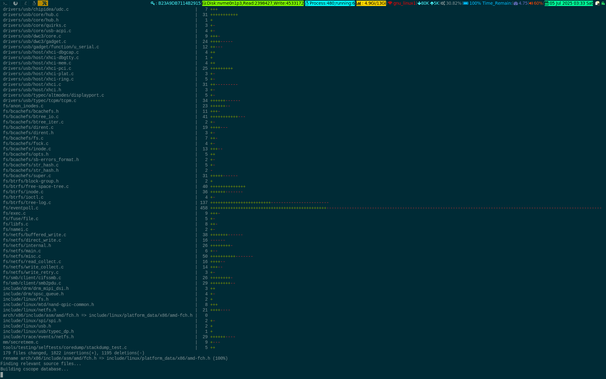Click the CPU 30.82% usage indicator
The height and width of the screenshot is (379, 606).
tap(451, 3)
